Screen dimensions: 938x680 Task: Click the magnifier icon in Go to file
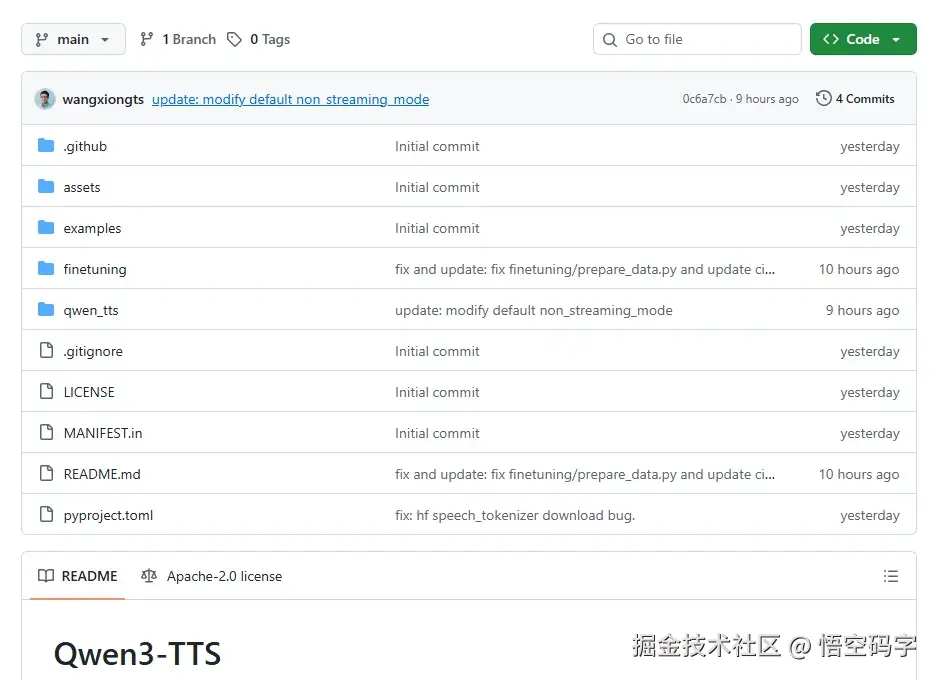[x=610, y=39]
